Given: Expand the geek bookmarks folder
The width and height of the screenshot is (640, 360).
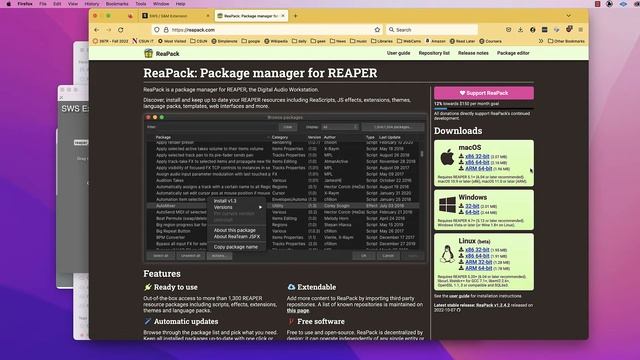Looking at the screenshot, I should click(318, 41).
